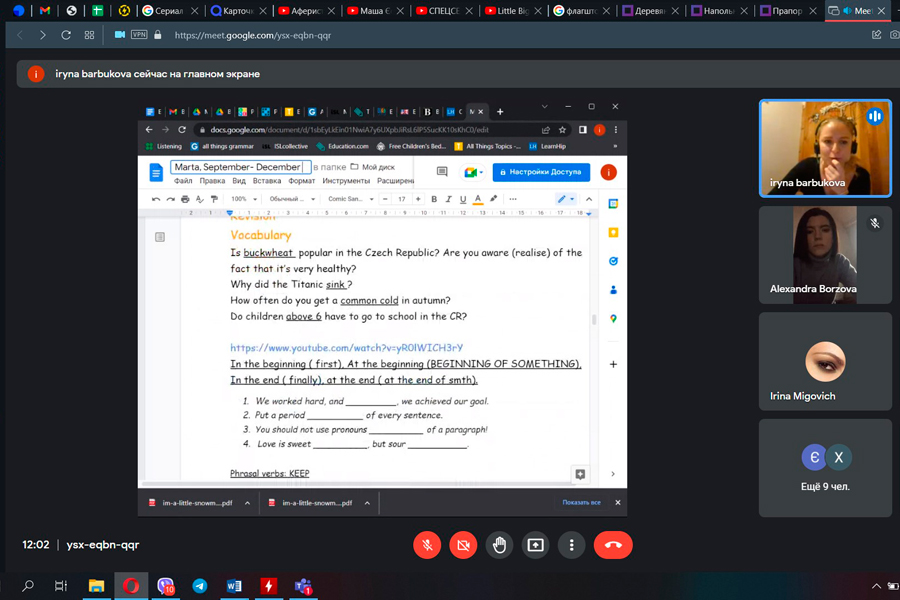Open Telegram from the Windows taskbar
The width and height of the screenshot is (900, 600).
(x=200, y=586)
